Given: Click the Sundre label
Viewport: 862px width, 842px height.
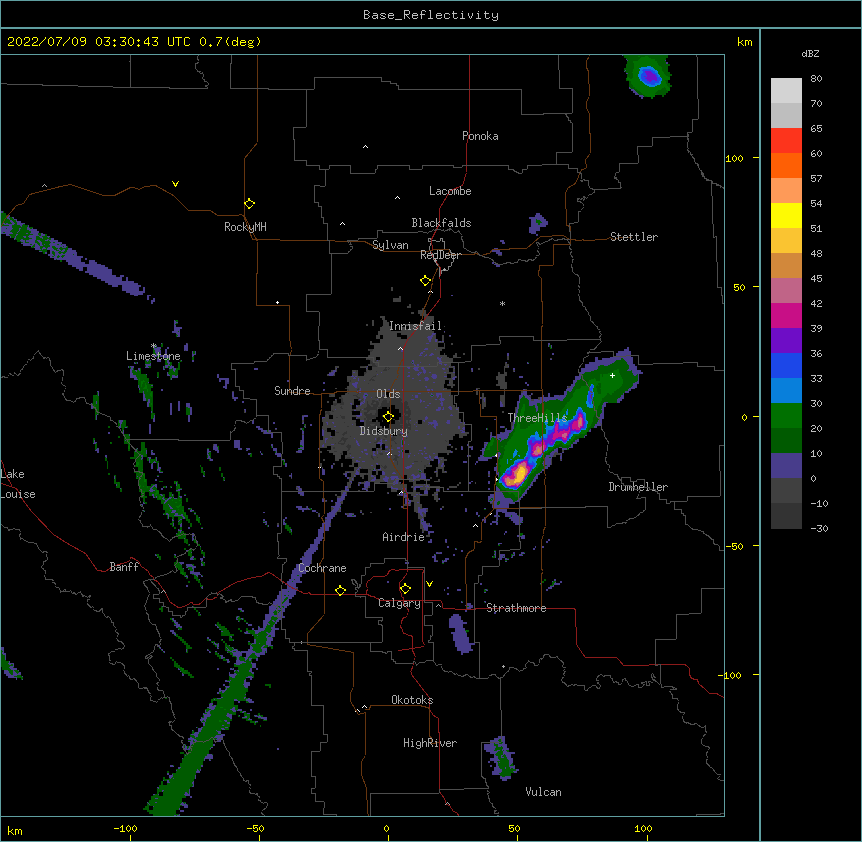Looking at the screenshot, I should [x=292, y=391].
